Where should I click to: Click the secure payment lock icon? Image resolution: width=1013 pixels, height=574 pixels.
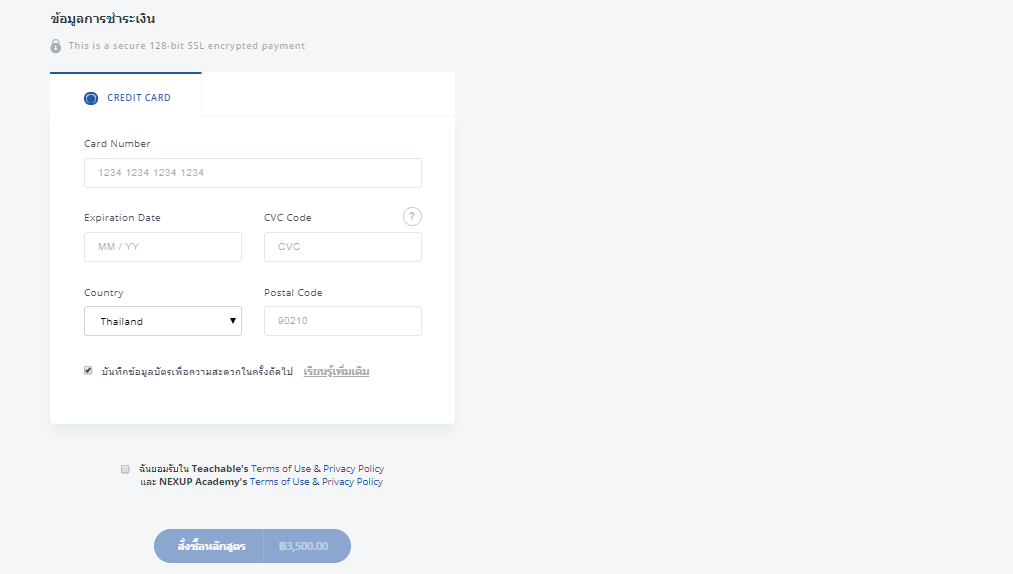click(56, 46)
